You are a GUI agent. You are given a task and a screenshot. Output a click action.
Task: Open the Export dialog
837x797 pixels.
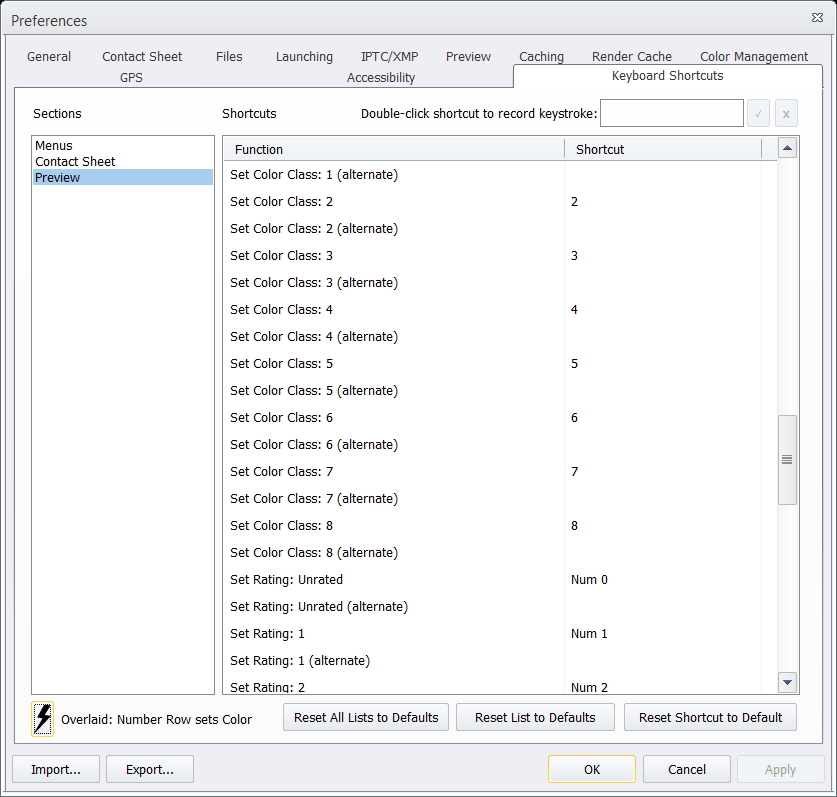pos(149,769)
